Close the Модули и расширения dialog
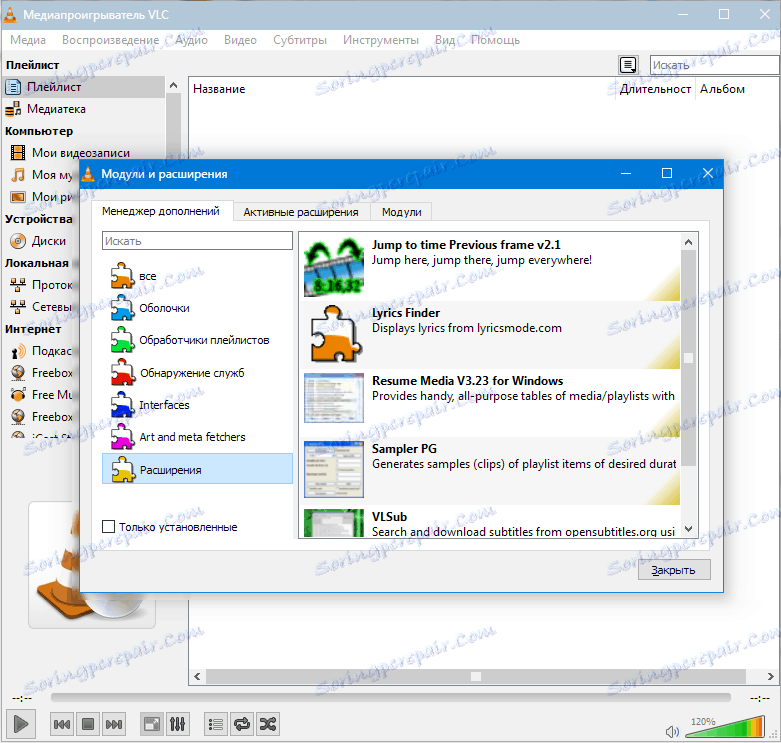 coord(707,173)
